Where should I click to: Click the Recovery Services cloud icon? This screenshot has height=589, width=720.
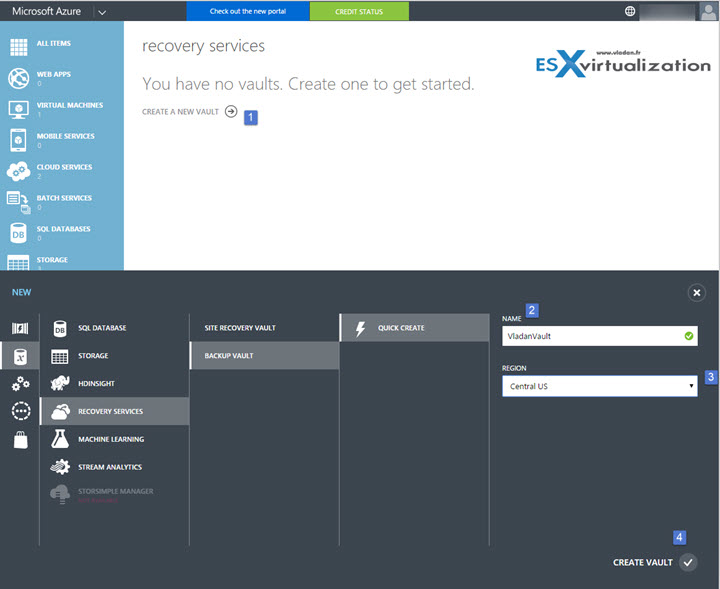click(x=60, y=411)
